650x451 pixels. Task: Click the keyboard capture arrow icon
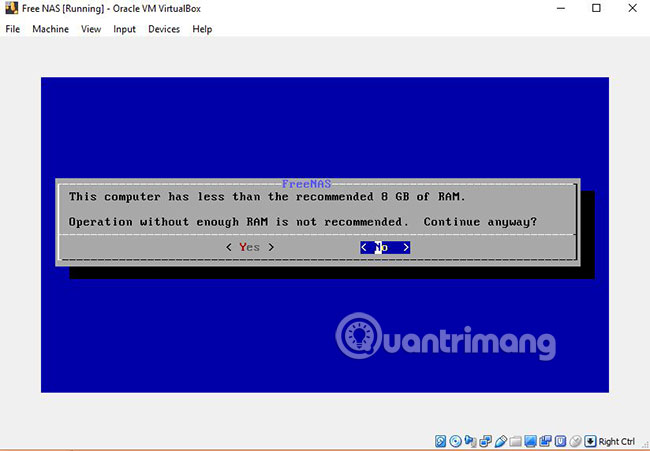[x=590, y=441]
